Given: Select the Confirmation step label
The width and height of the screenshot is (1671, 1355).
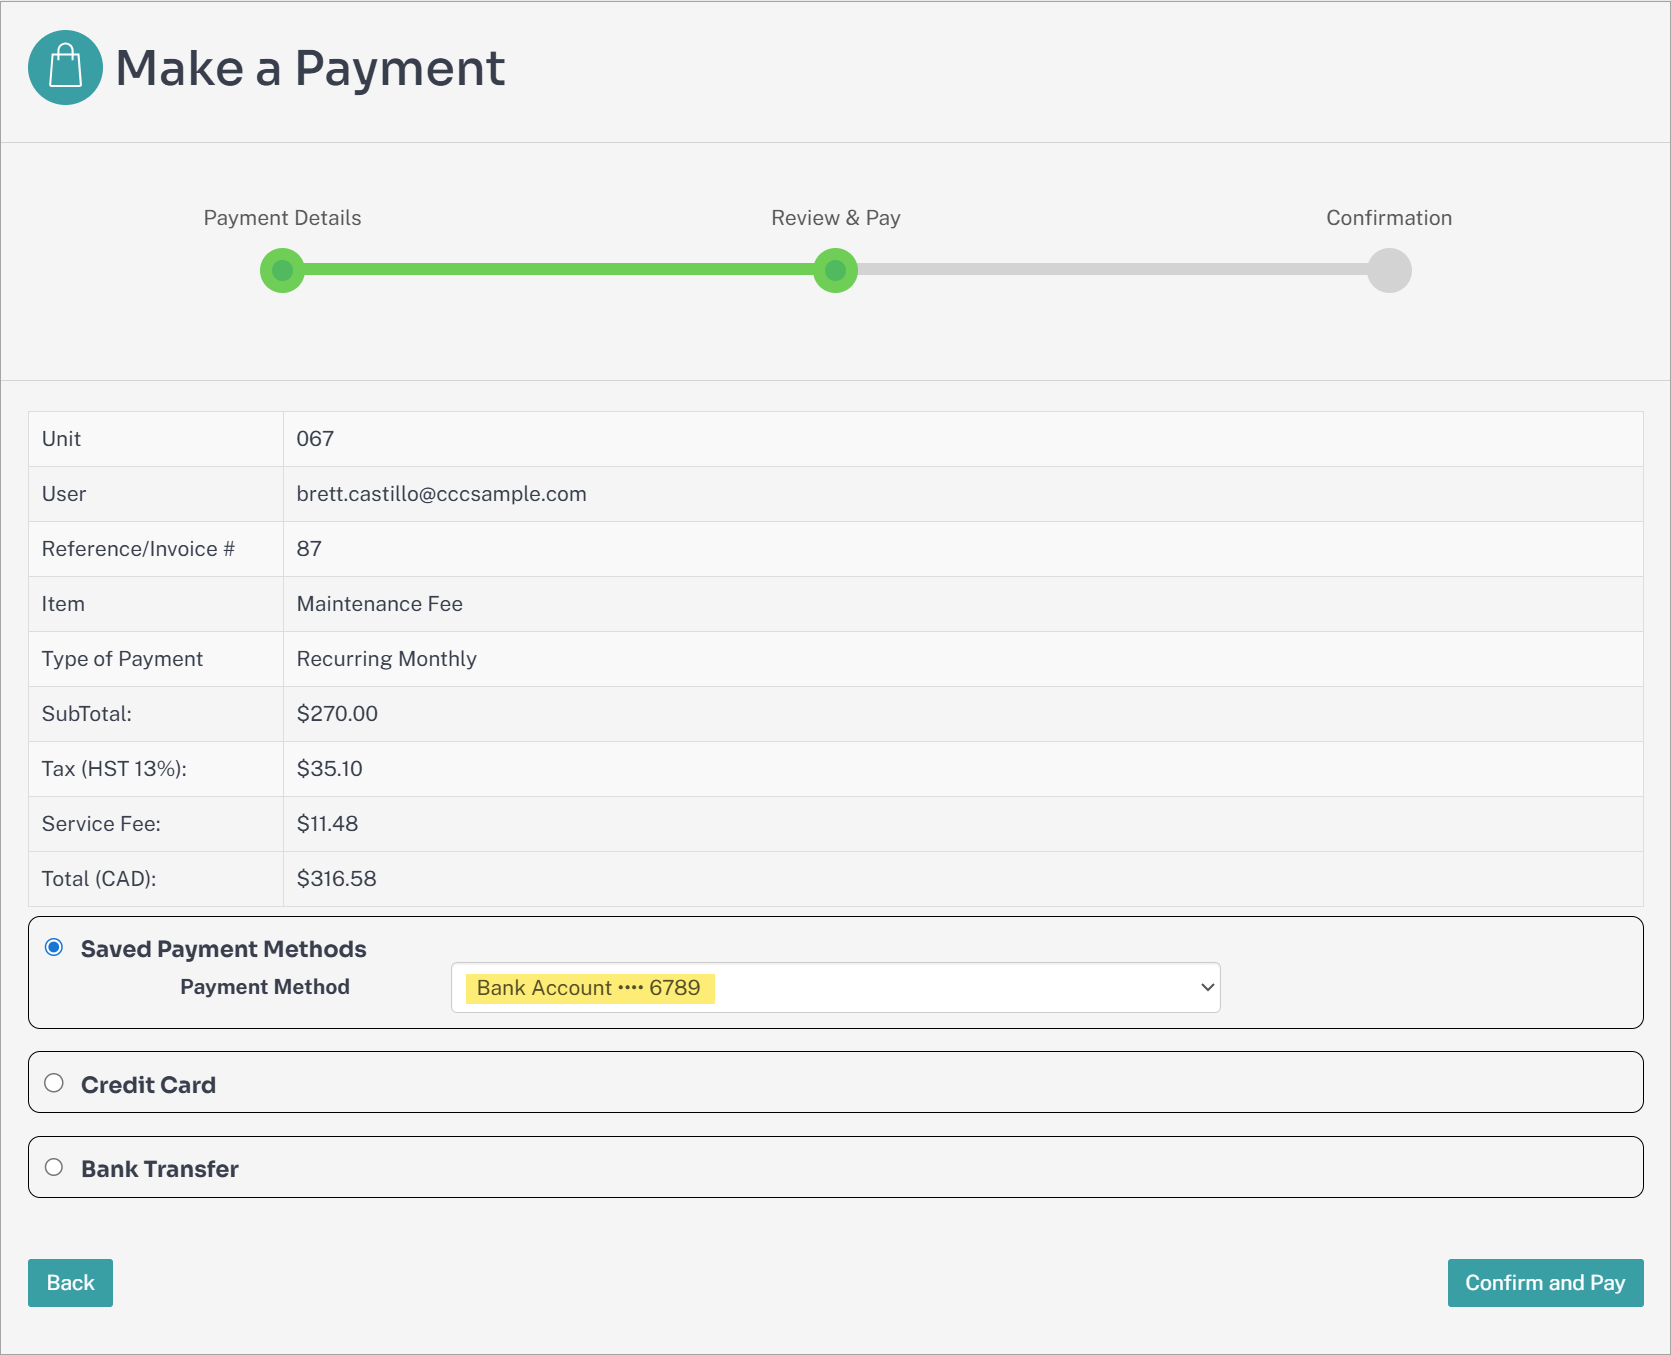Looking at the screenshot, I should pos(1389,218).
